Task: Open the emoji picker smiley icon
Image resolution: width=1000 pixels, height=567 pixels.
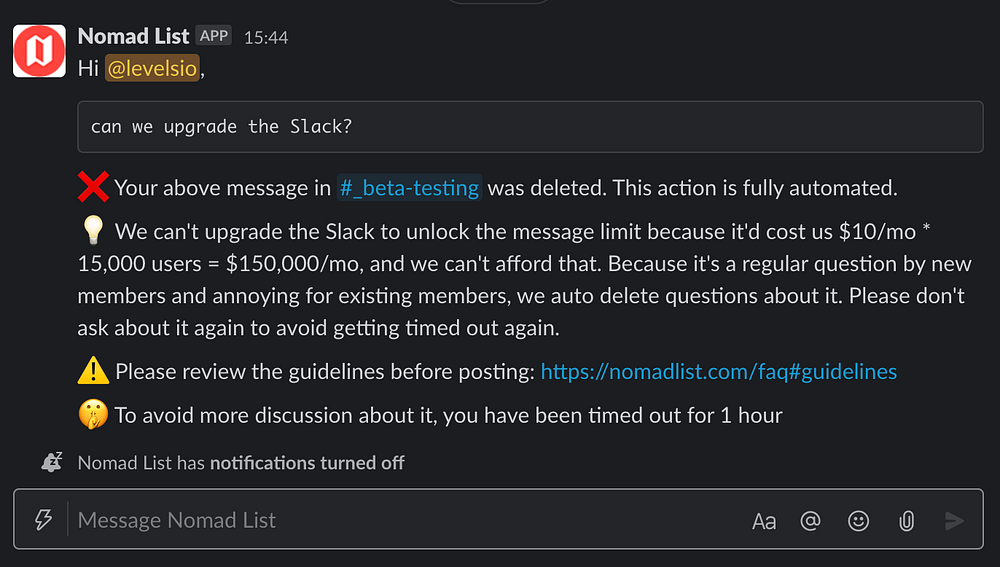Action: click(858, 521)
